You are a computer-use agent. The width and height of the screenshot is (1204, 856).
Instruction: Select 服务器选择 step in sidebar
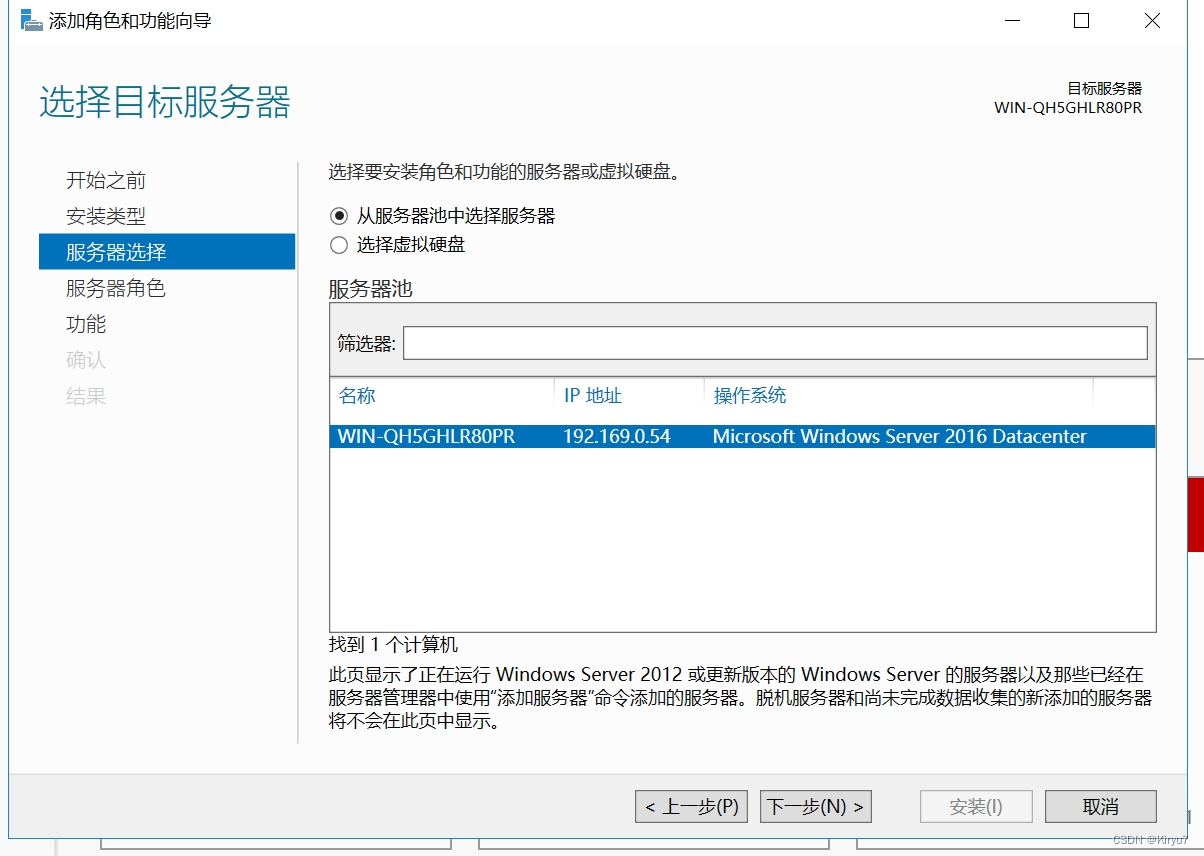click(116, 252)
